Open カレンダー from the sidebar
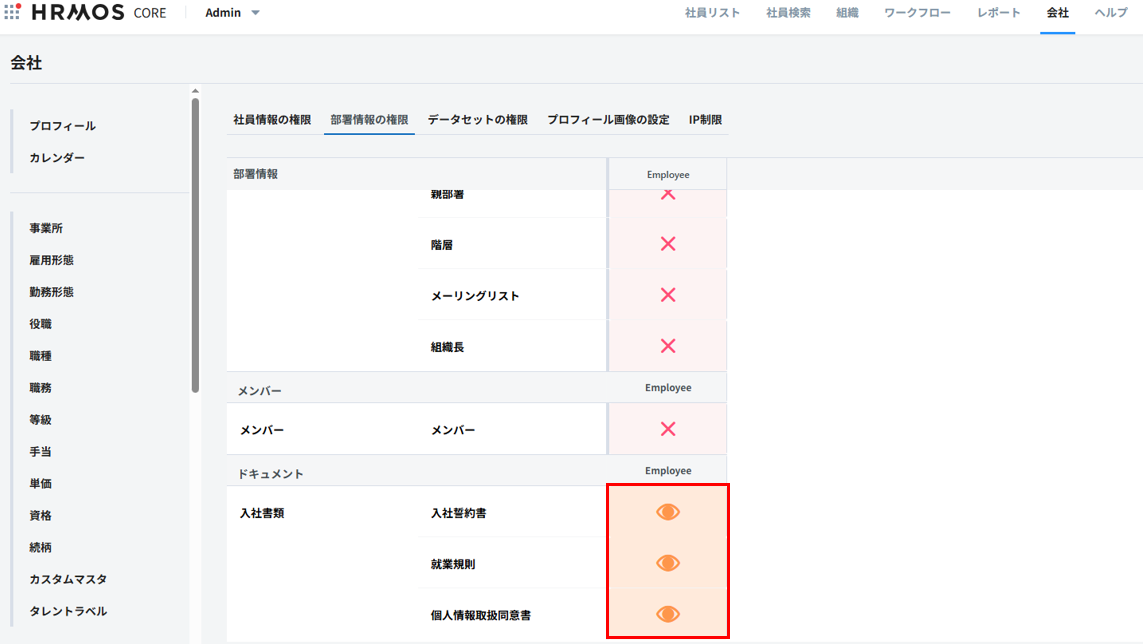This screenshot has width=1143, height=644. pyautogui.click(x=57, y=158)
